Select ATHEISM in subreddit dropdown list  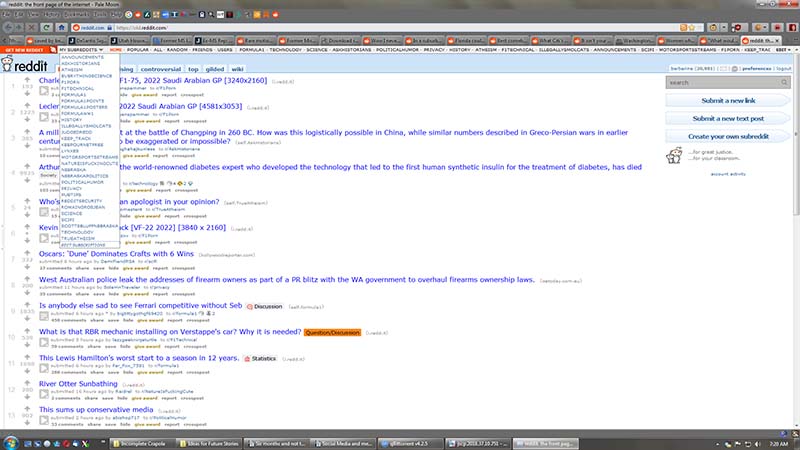point(71,69)
